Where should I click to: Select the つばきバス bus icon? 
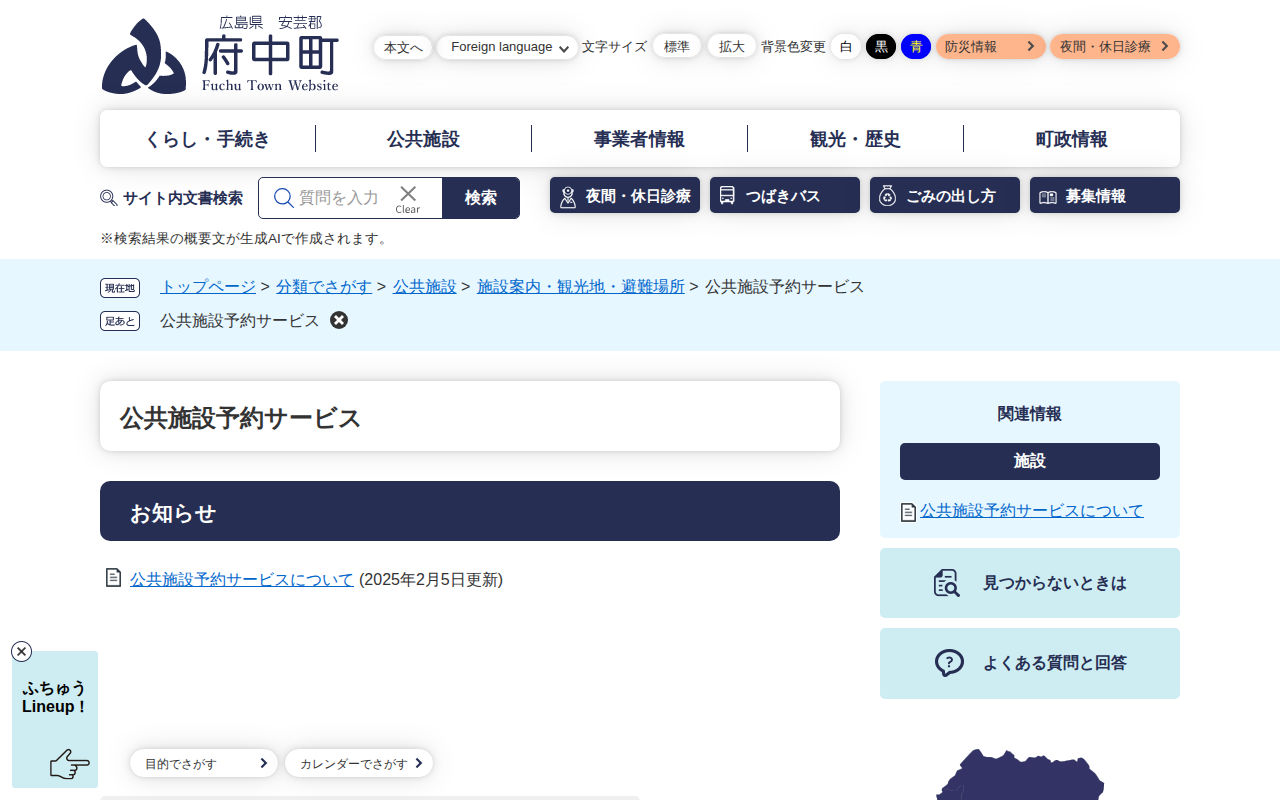tap(728, 194)
